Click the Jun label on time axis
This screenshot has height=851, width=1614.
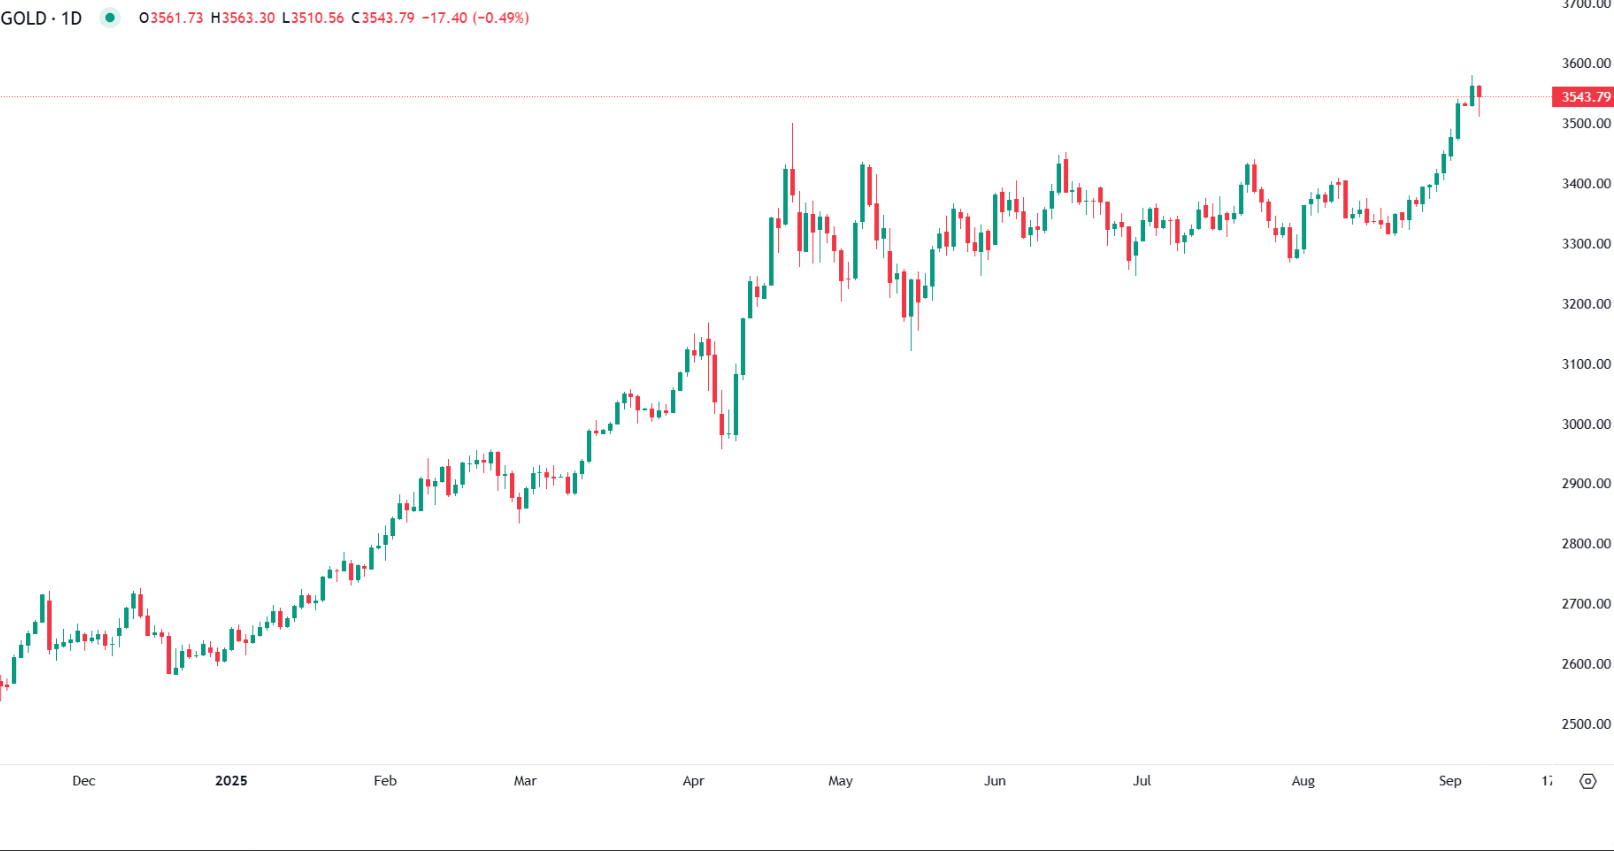coord(995,781)
